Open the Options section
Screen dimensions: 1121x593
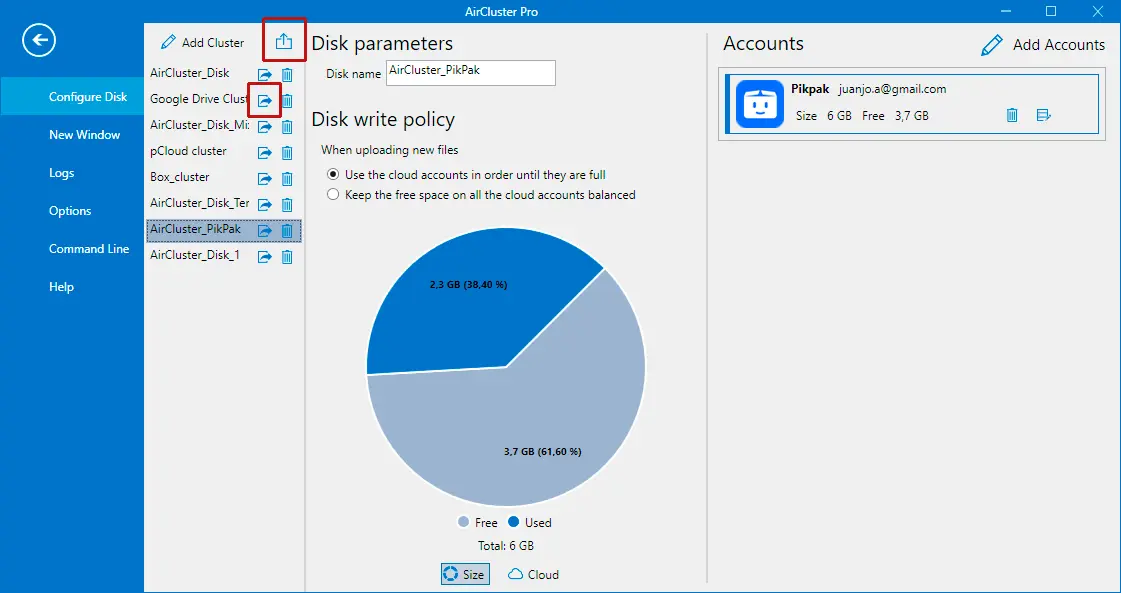click(71, 210)
